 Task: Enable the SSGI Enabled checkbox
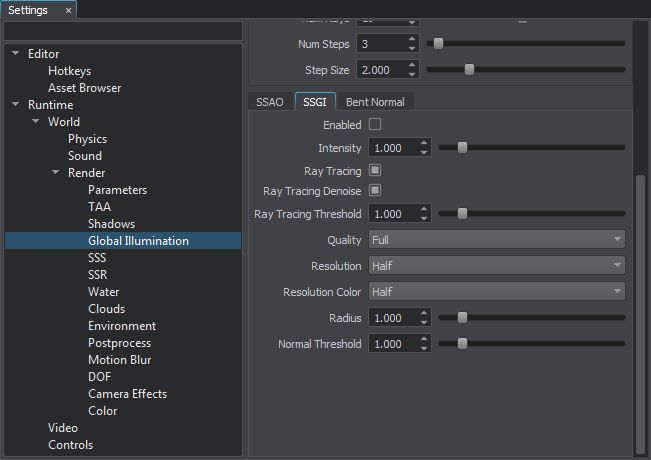tap(376, 125)
